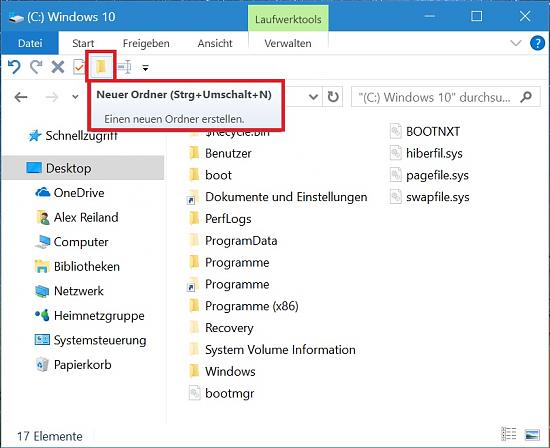Click the Bibliotheken library icon

[42, 266]
